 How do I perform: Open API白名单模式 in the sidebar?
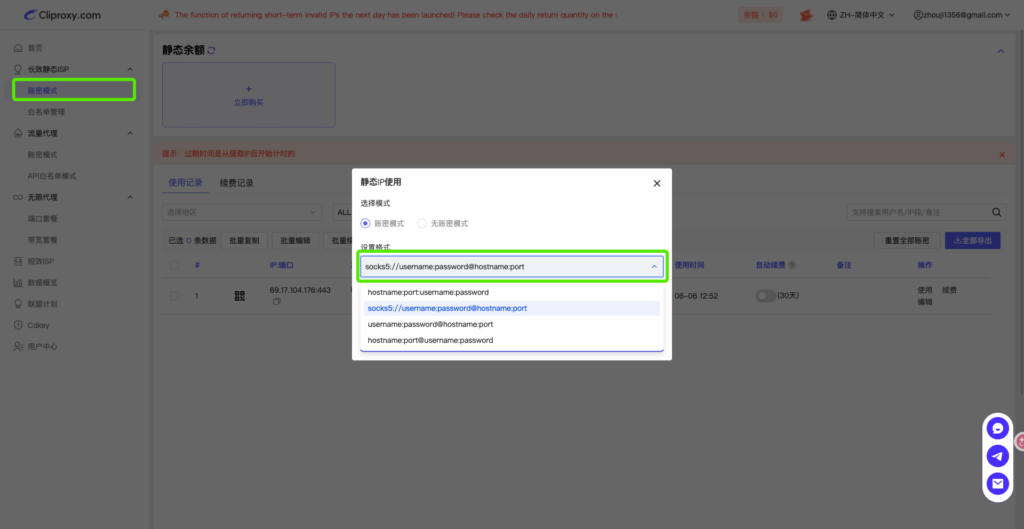pos(52,176)
